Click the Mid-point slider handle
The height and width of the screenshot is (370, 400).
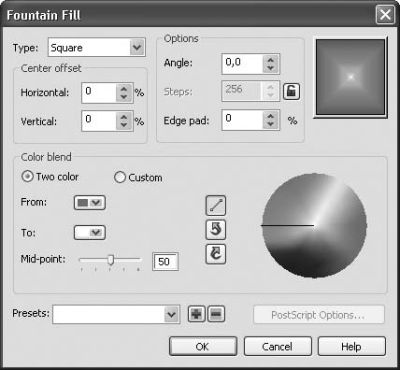tap(111, 260)
